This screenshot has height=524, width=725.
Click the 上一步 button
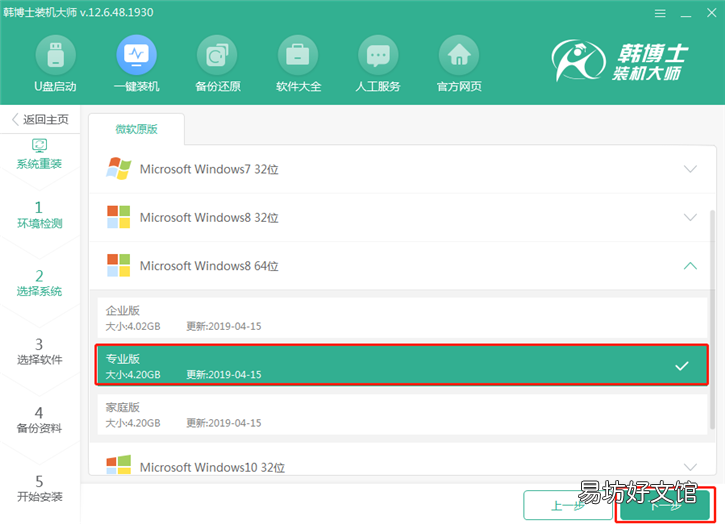tap(568, 505)
